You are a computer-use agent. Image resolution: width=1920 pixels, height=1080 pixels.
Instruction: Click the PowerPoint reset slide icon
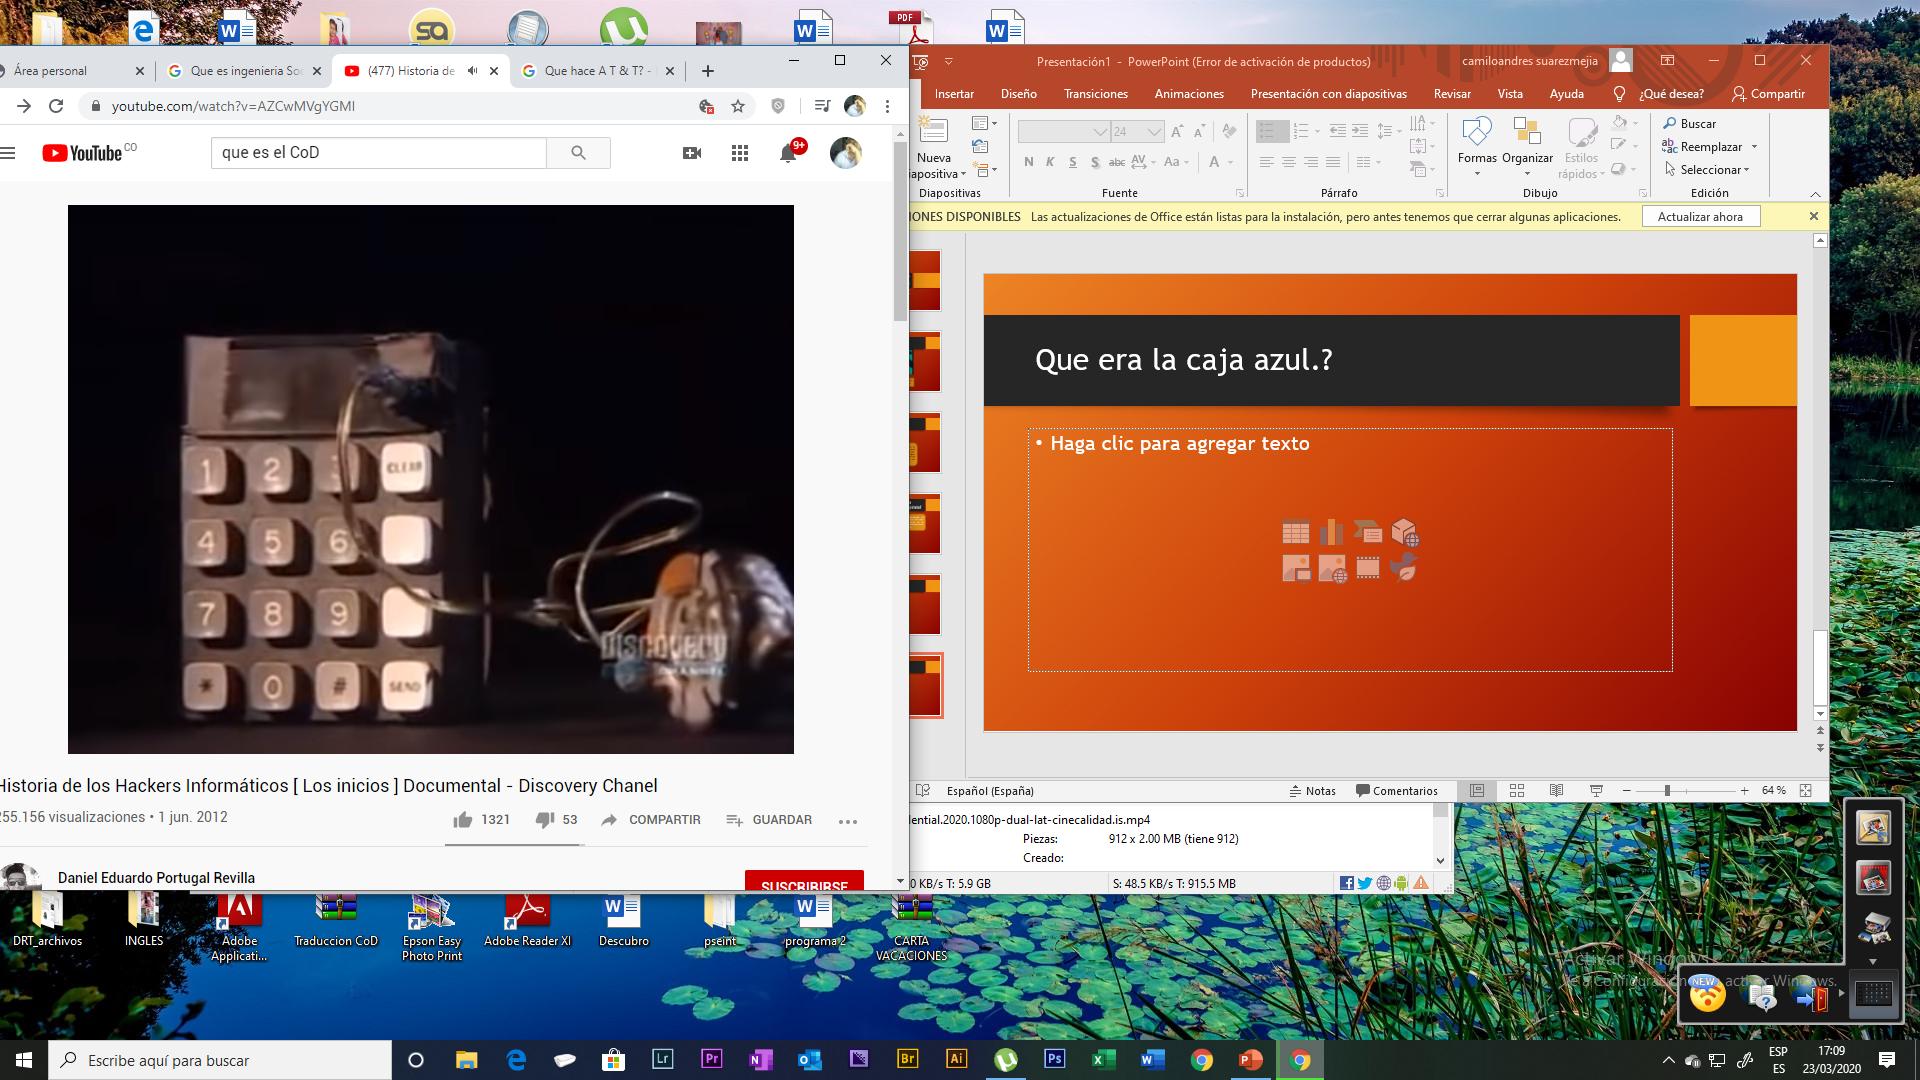pos(981,146)
